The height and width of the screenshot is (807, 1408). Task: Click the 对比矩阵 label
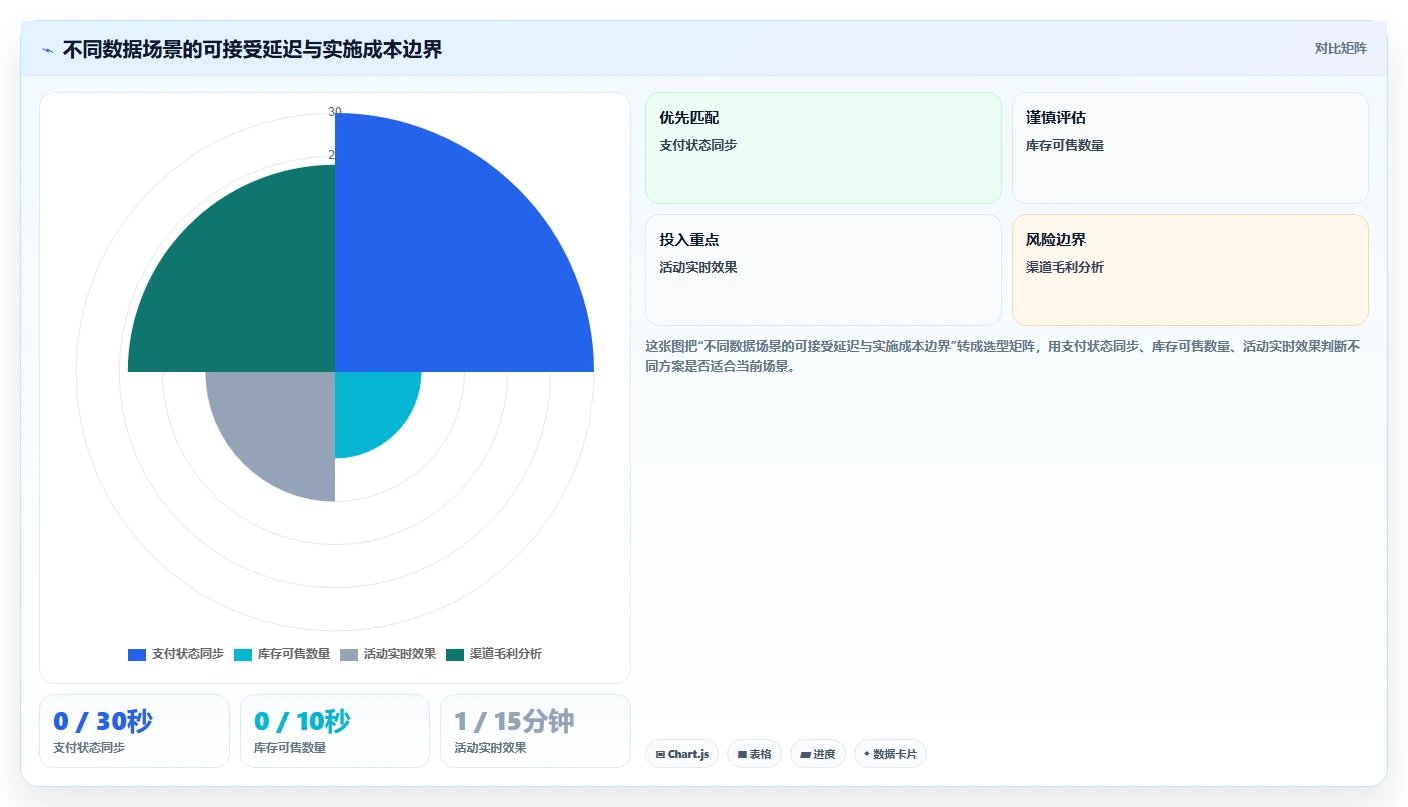point(1340,48)
